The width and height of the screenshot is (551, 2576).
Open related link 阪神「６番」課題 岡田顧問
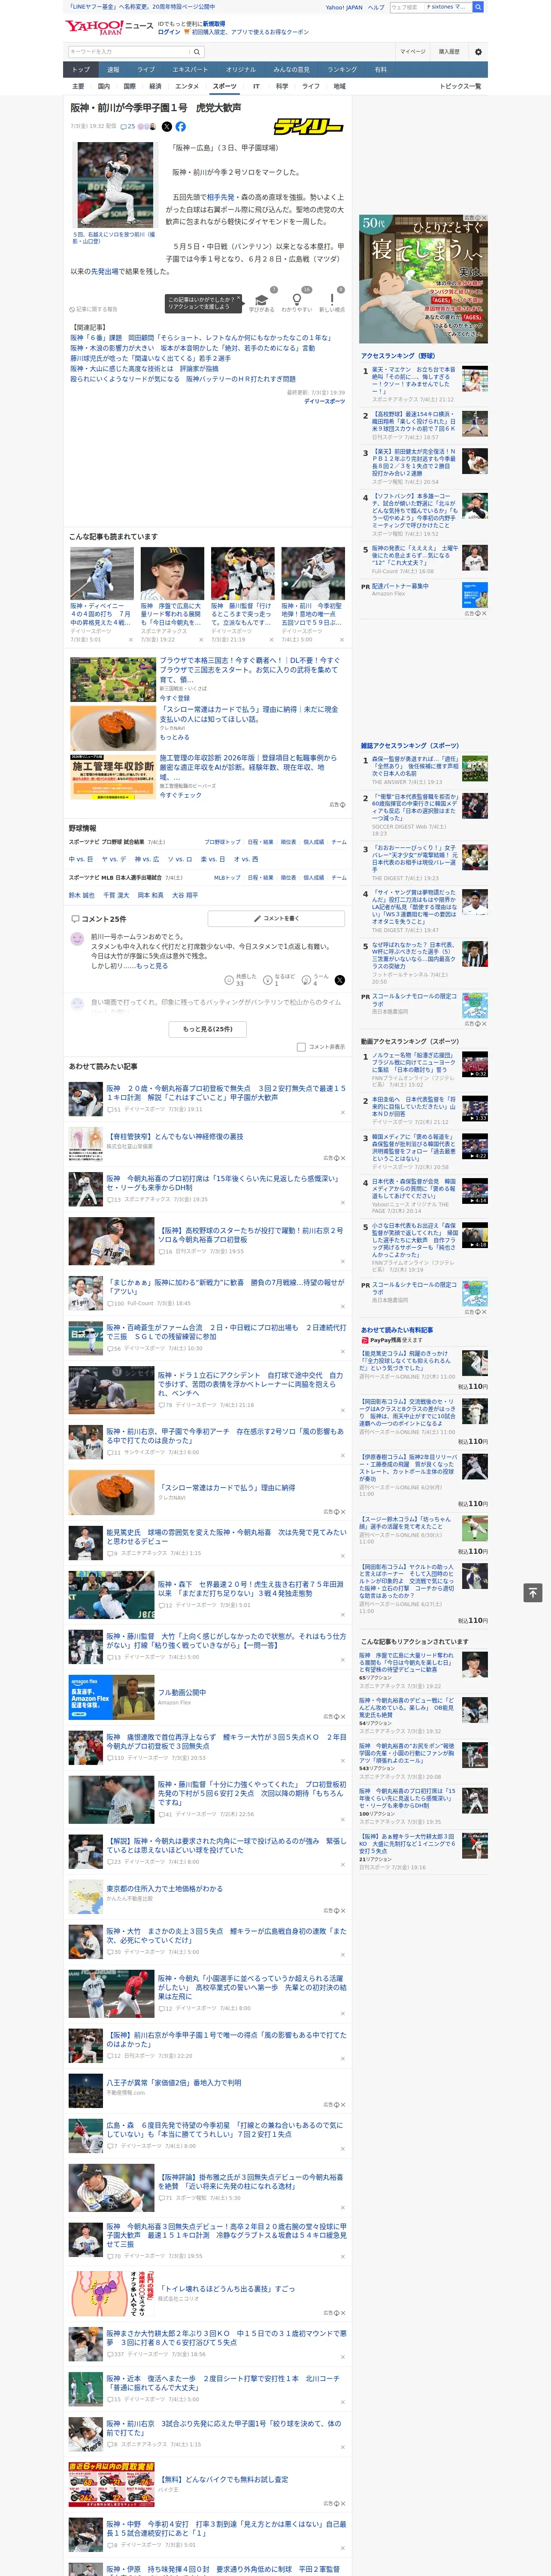pos(201,338)
